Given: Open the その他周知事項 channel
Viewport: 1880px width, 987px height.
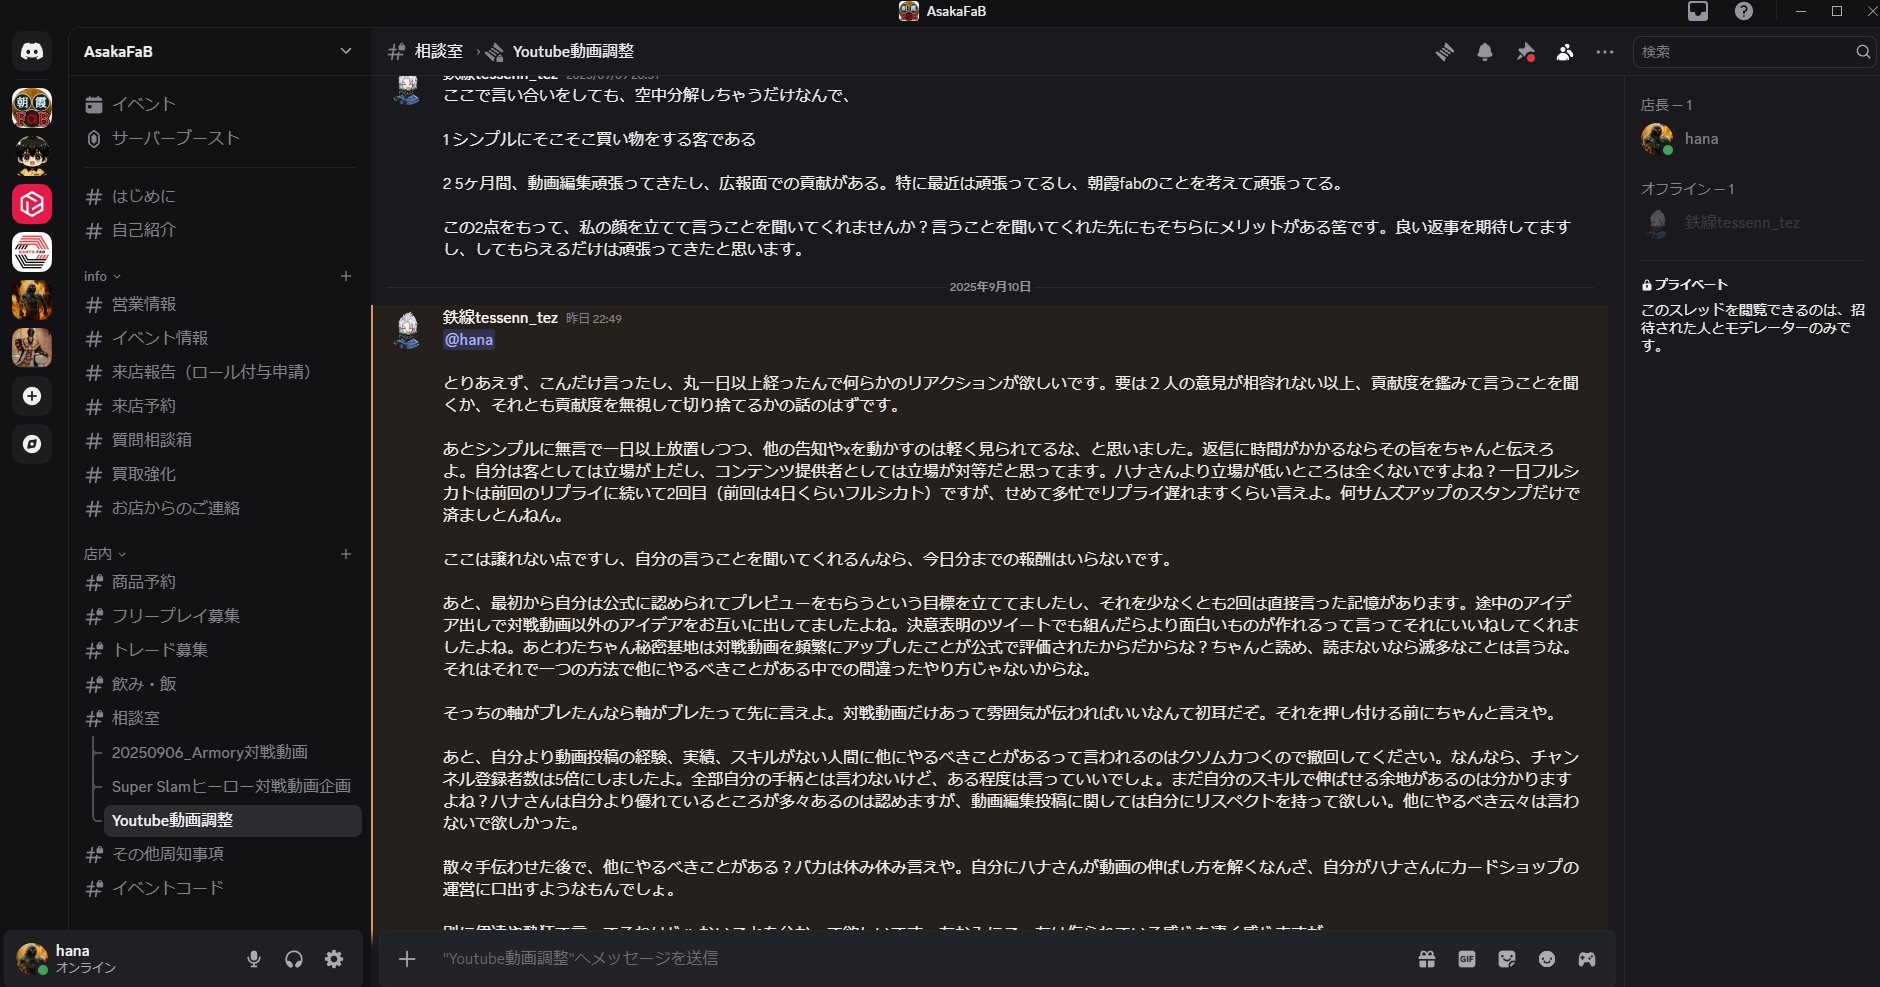Looking at the screenshot, I should point(219,854).
